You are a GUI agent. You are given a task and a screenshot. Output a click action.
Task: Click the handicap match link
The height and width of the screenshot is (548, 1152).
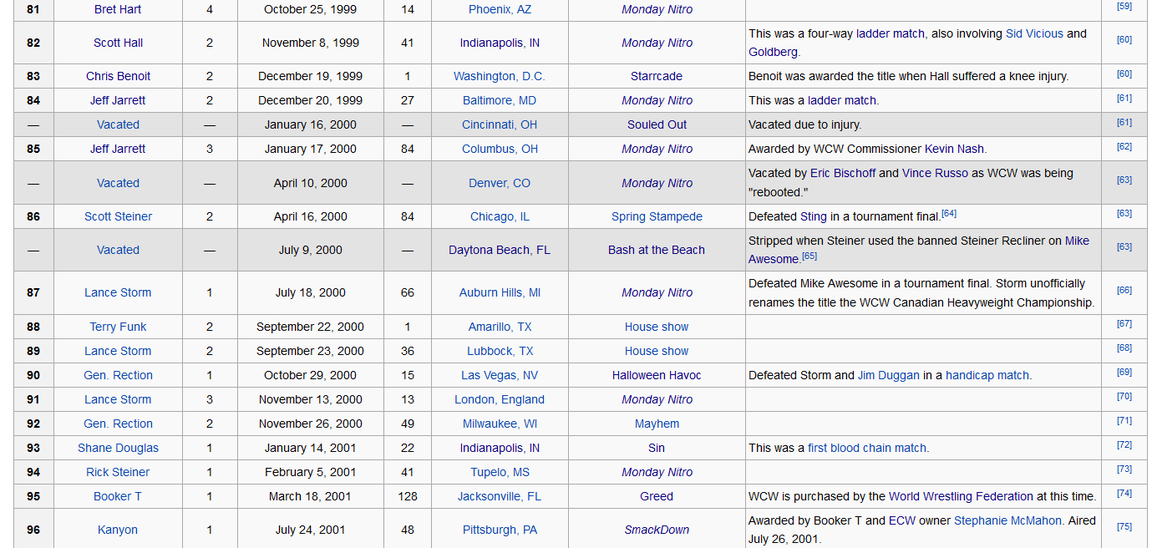point(987,375)
